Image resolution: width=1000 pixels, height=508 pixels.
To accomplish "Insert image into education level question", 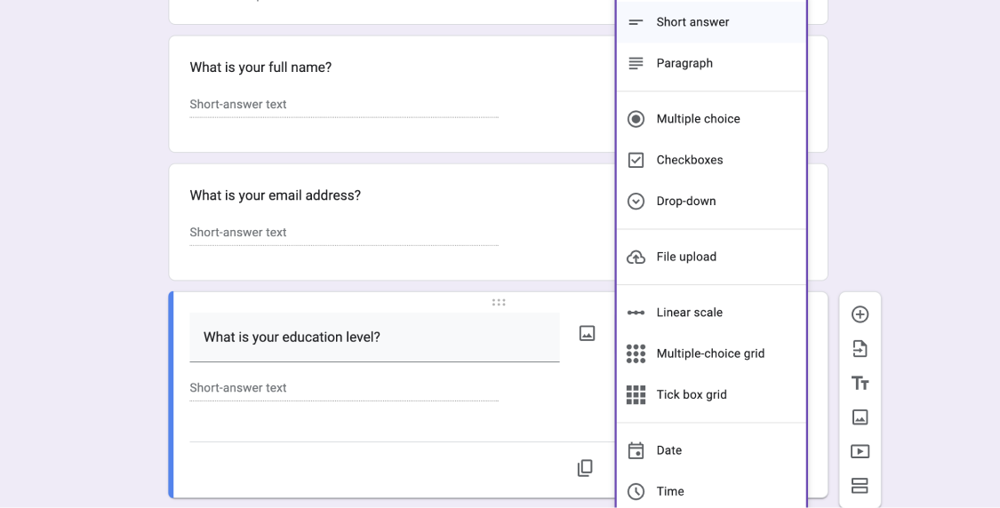I will (x=587, y=333).
